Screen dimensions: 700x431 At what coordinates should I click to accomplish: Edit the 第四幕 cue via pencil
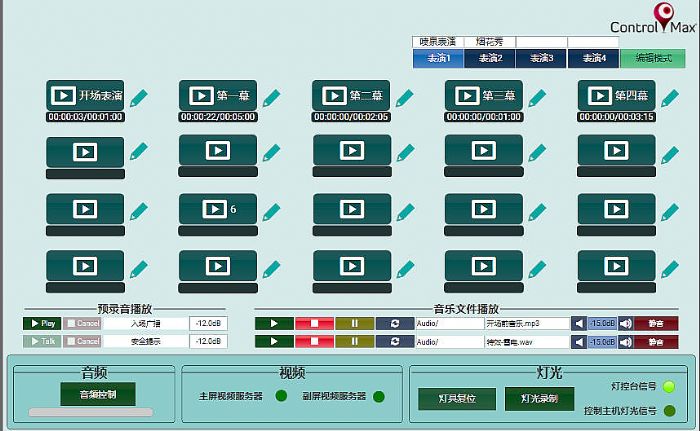tap(670, 98)
